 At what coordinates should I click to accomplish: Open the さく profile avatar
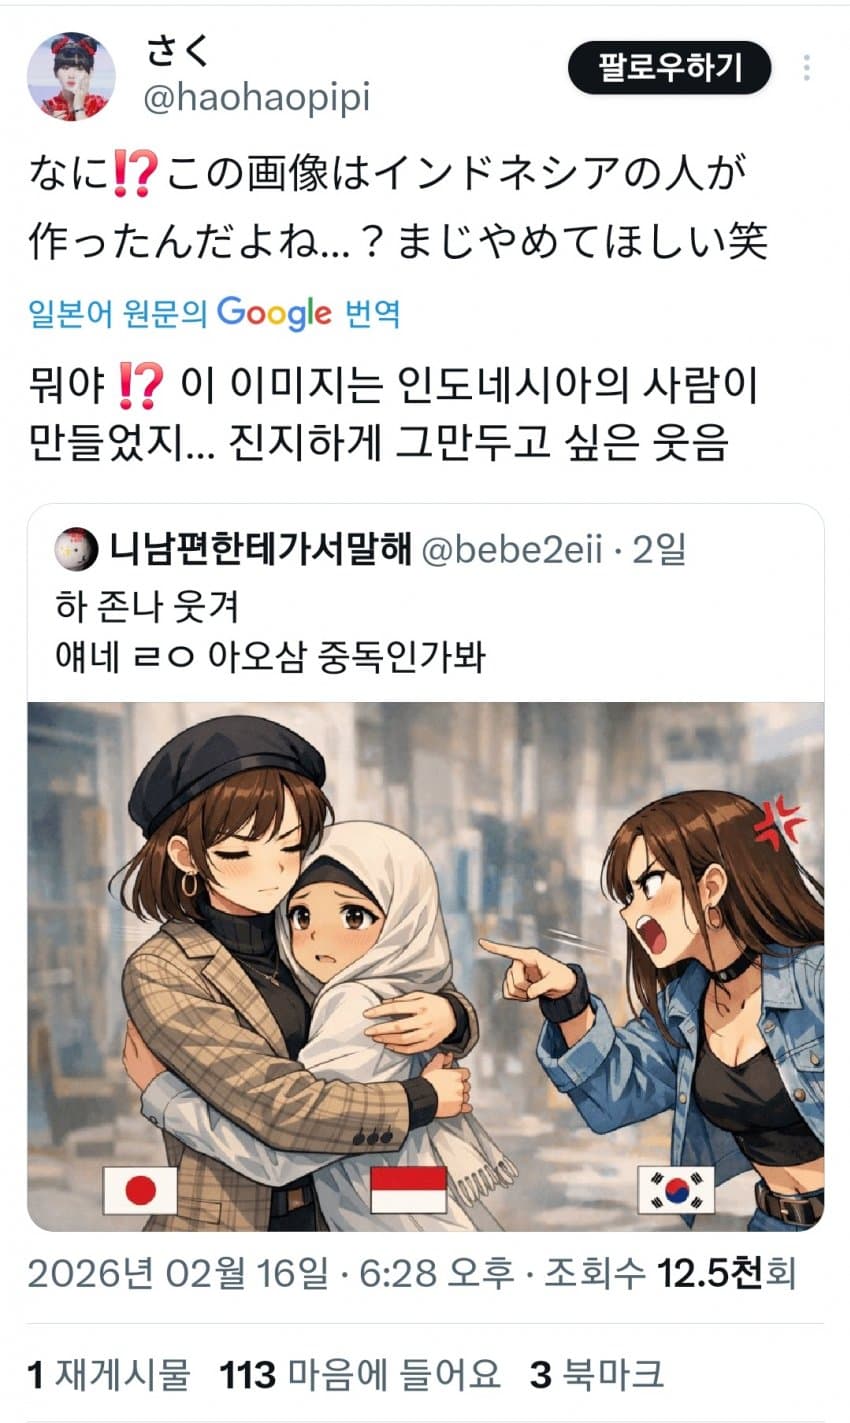point(71,76)
